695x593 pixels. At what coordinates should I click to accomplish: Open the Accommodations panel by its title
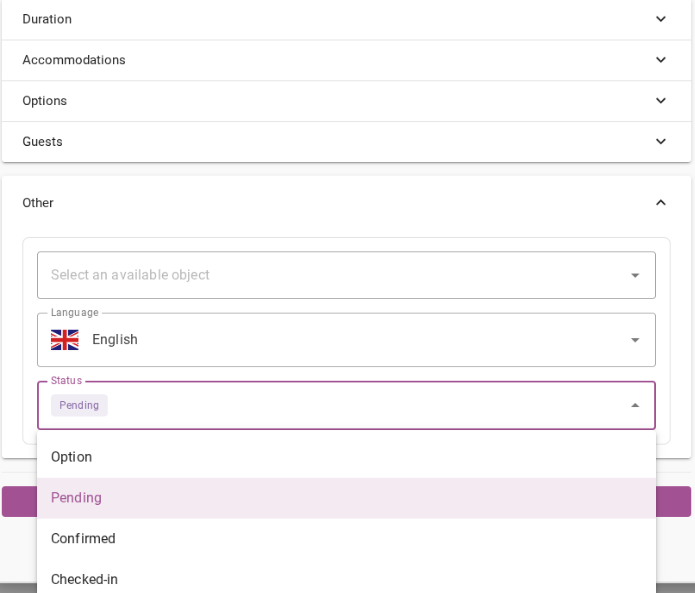pyautogui.click(x=74, y=60)
